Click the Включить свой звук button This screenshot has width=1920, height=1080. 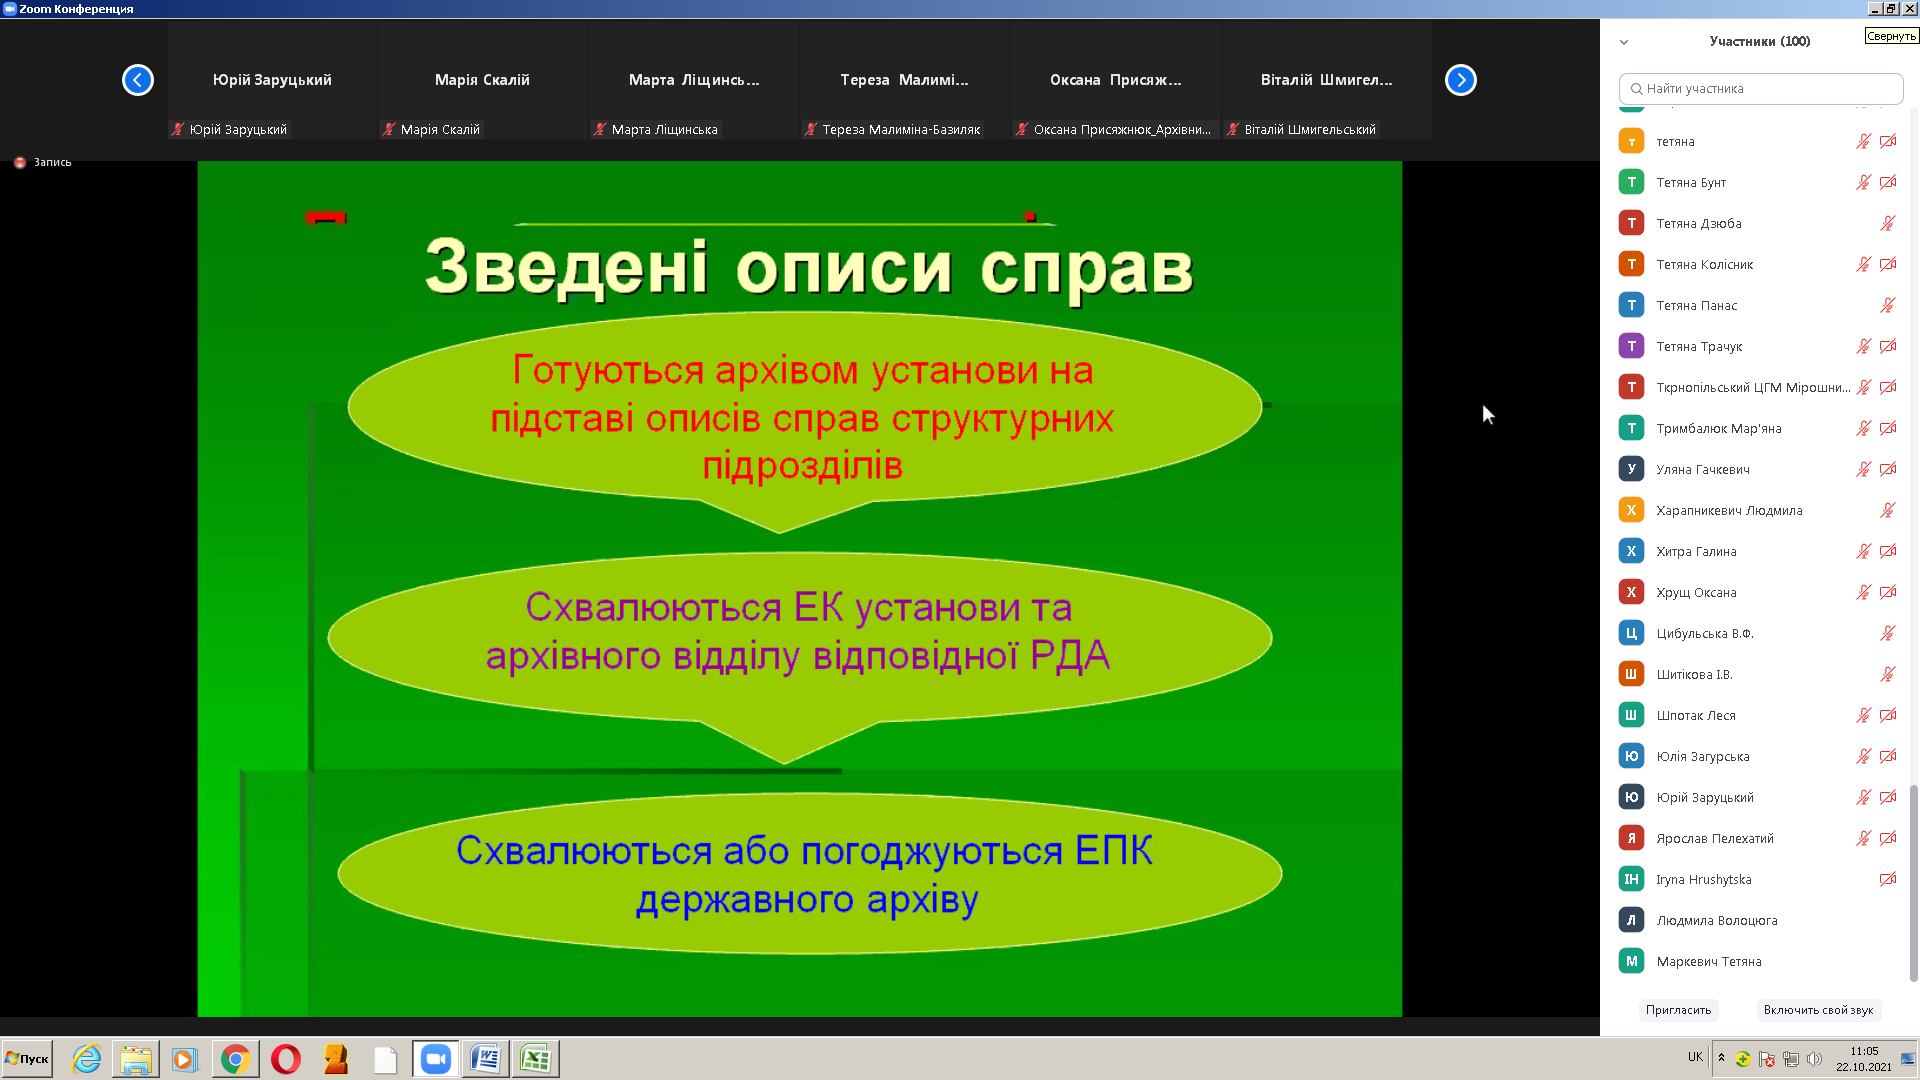(1818, 1010)
